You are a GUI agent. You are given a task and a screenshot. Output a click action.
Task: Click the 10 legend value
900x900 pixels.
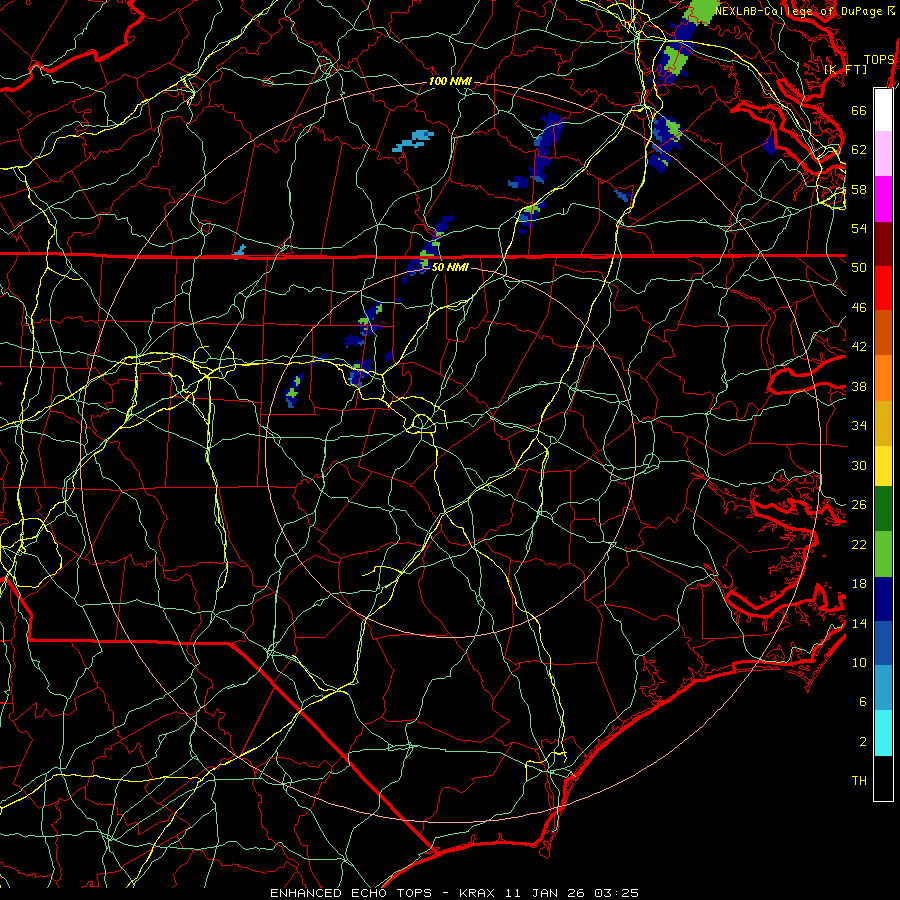(x=859, y=662)
